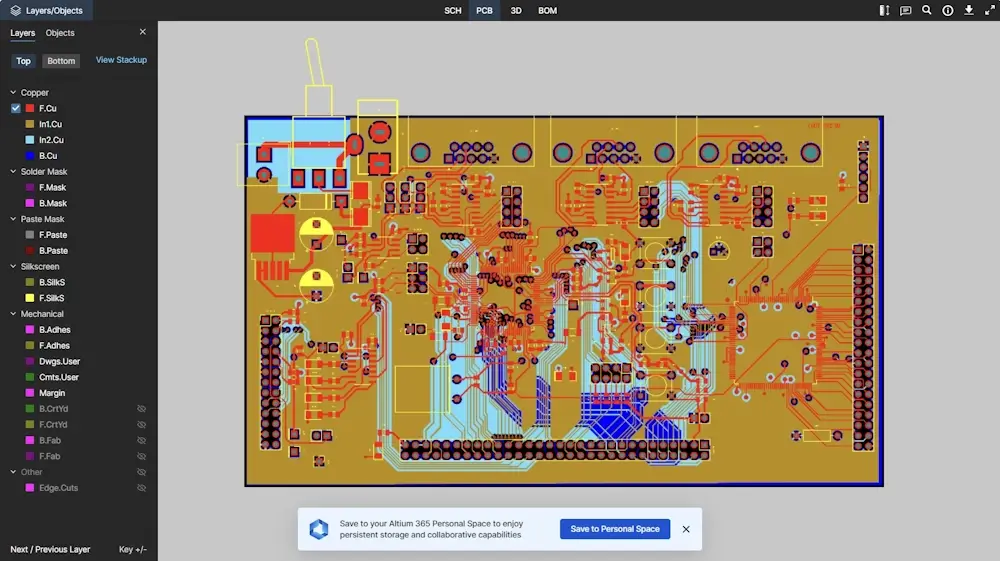Collapse the Copper layer group
Viewport: 1000px width, 561px height.
(x=13, y=93)
